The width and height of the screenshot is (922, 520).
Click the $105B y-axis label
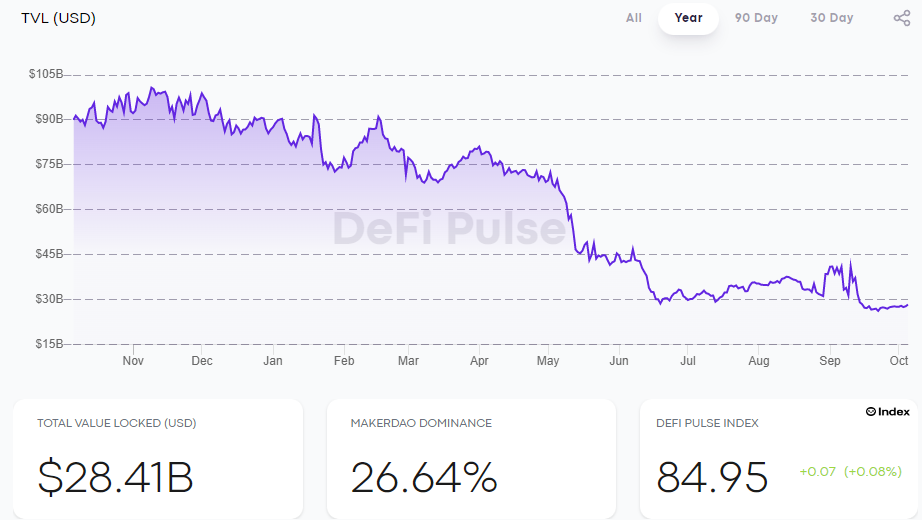click(46, 74)
